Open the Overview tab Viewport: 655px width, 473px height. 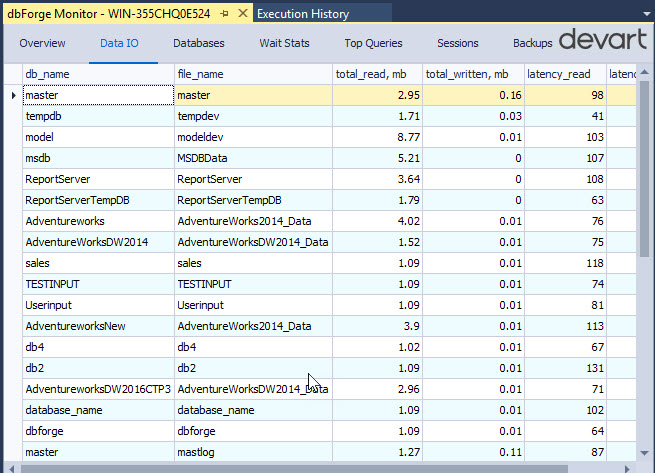coord(42,44)
